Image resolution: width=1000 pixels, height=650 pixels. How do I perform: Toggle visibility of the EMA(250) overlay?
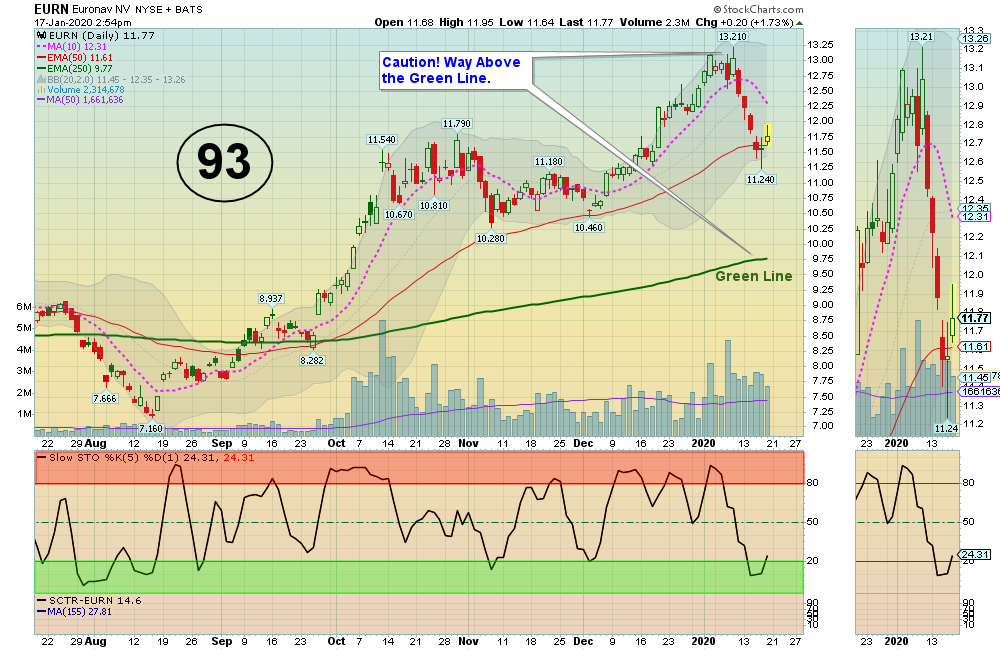tap(40, 68)
